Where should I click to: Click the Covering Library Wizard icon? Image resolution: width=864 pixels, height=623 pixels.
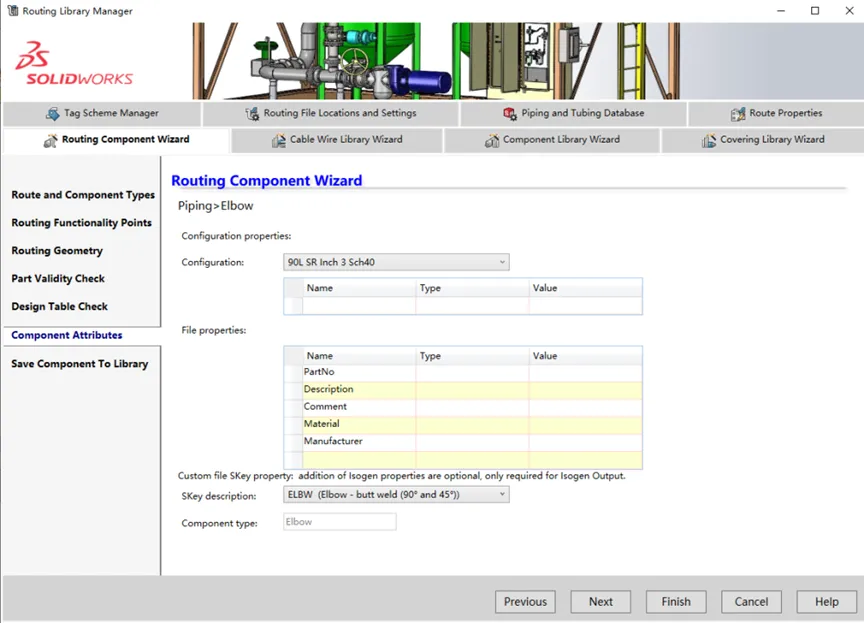pos(709,140)
